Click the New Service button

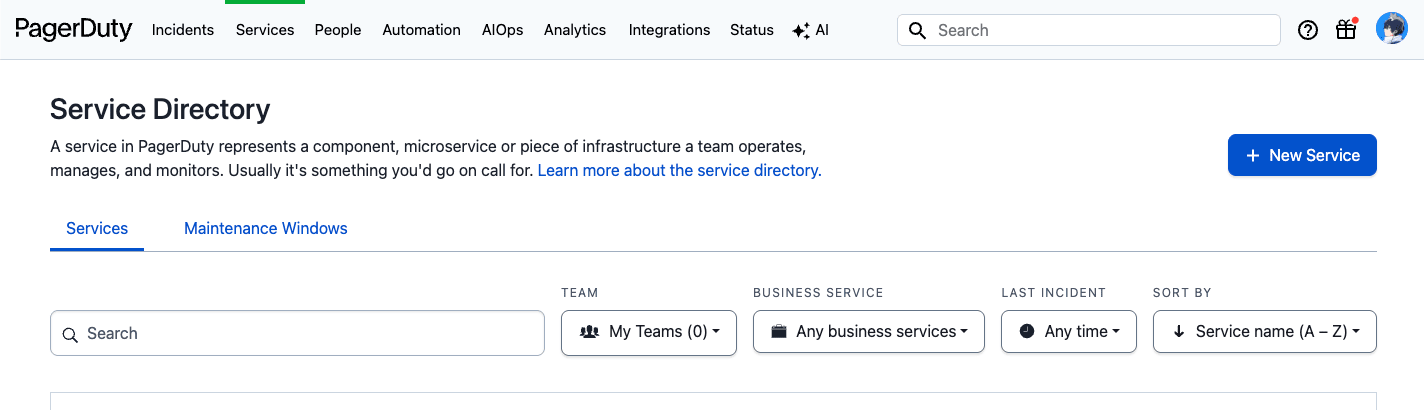coord(1302,155)
